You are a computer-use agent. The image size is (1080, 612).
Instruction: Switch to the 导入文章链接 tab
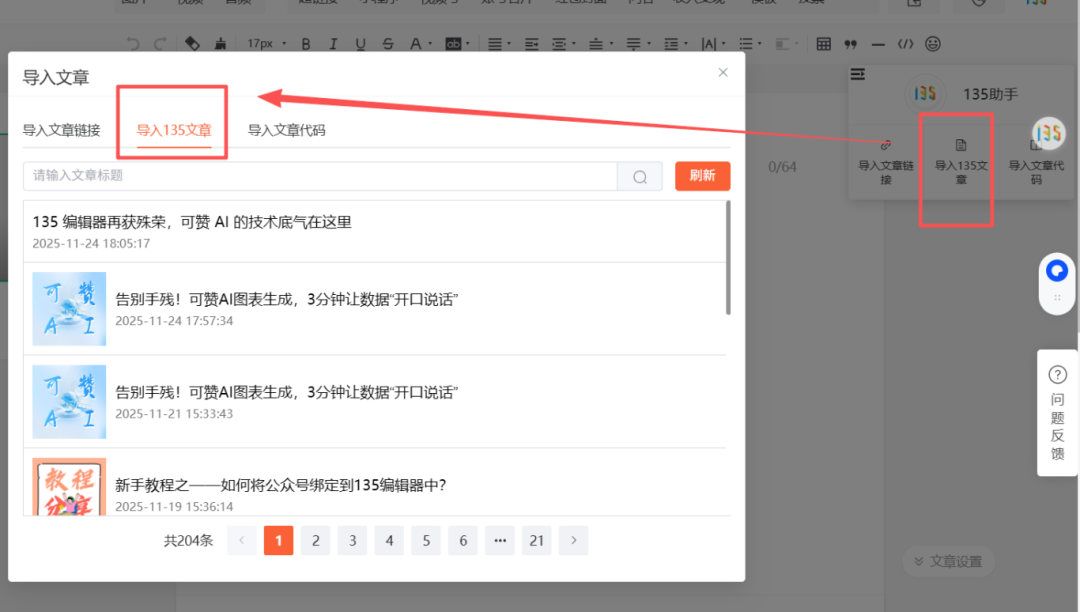62,130
